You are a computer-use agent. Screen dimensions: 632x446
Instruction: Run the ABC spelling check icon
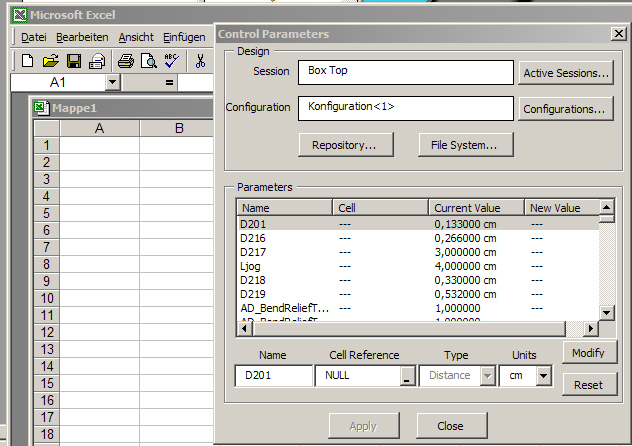point(172,61)
